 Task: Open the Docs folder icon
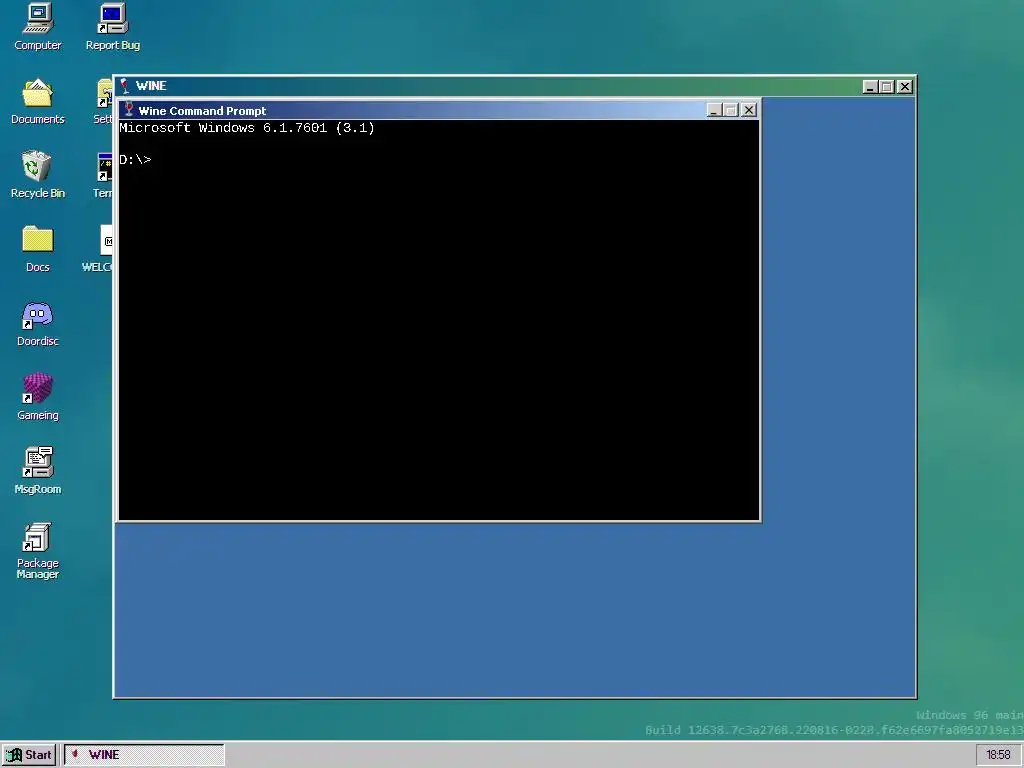[37, 249]
